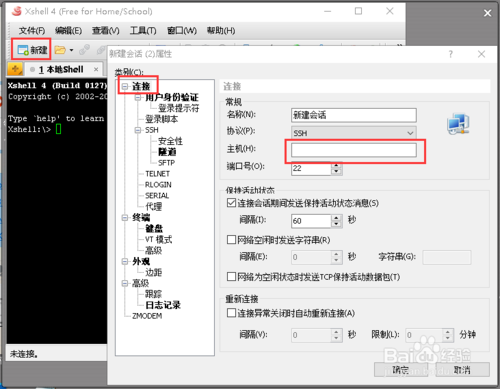Collapse the 连接 tree node
This screenshot has width=500, height=389.
tap(125, 87)
